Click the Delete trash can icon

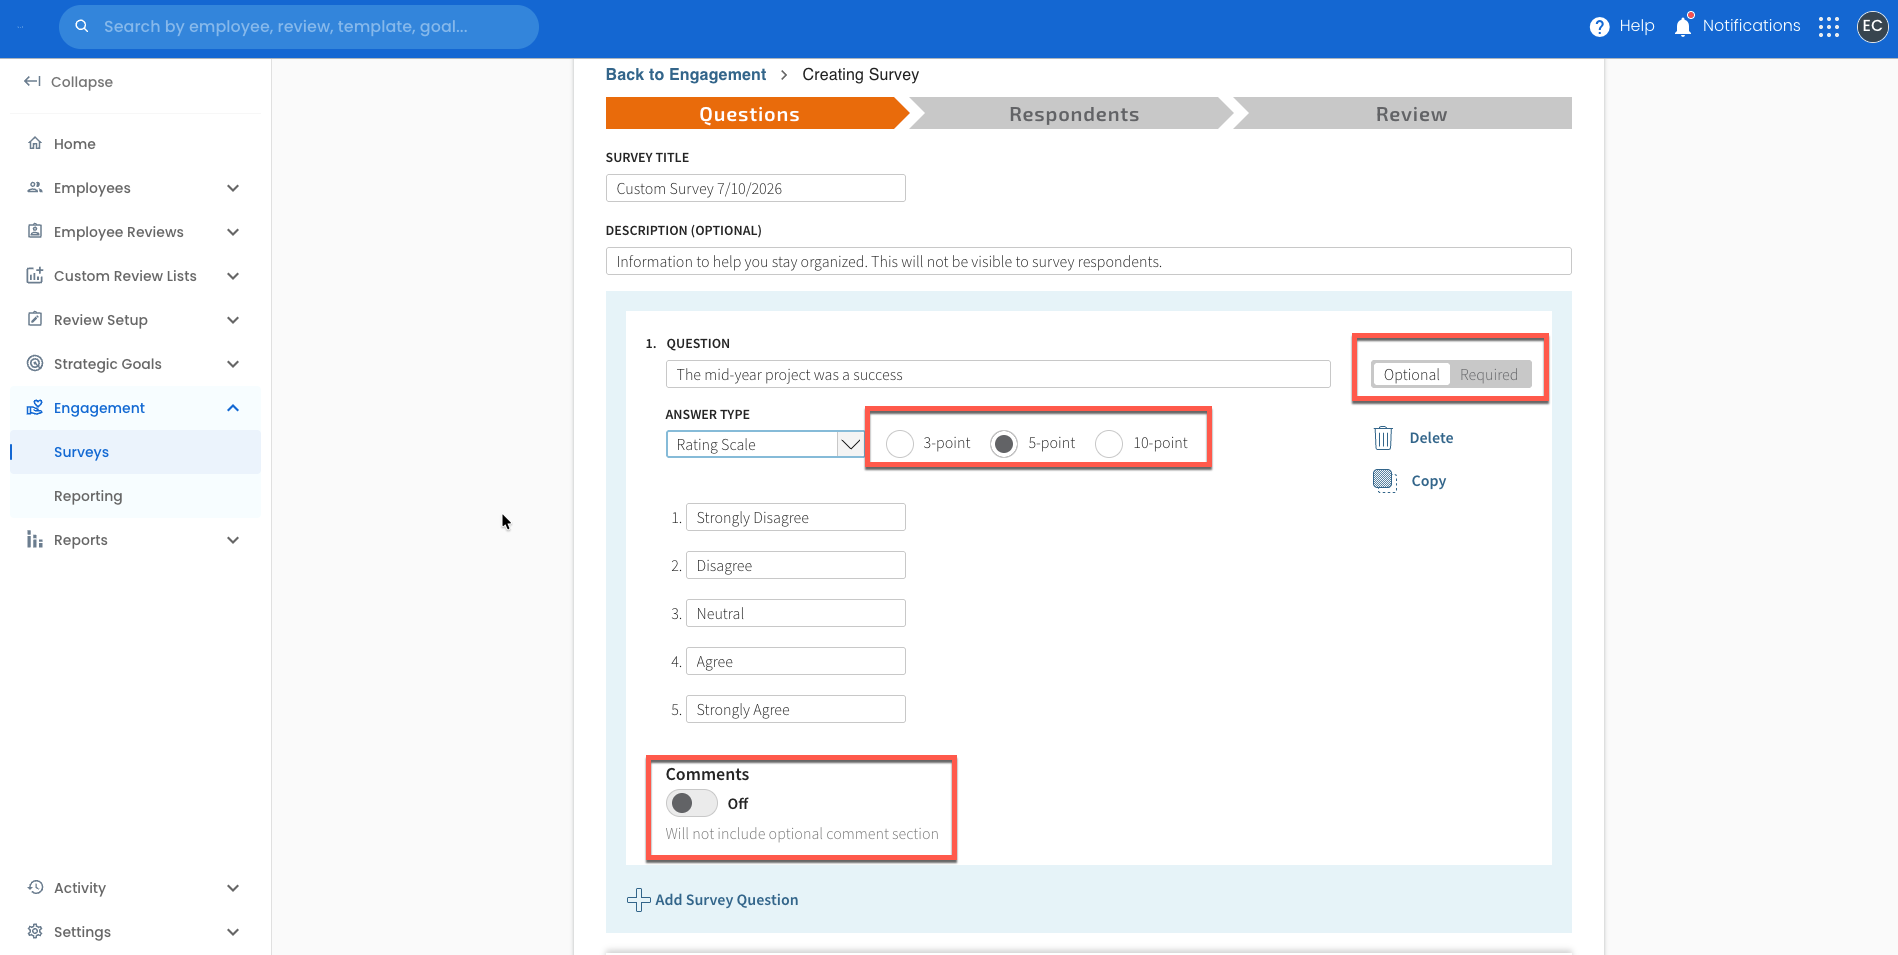coord(1383,438)
